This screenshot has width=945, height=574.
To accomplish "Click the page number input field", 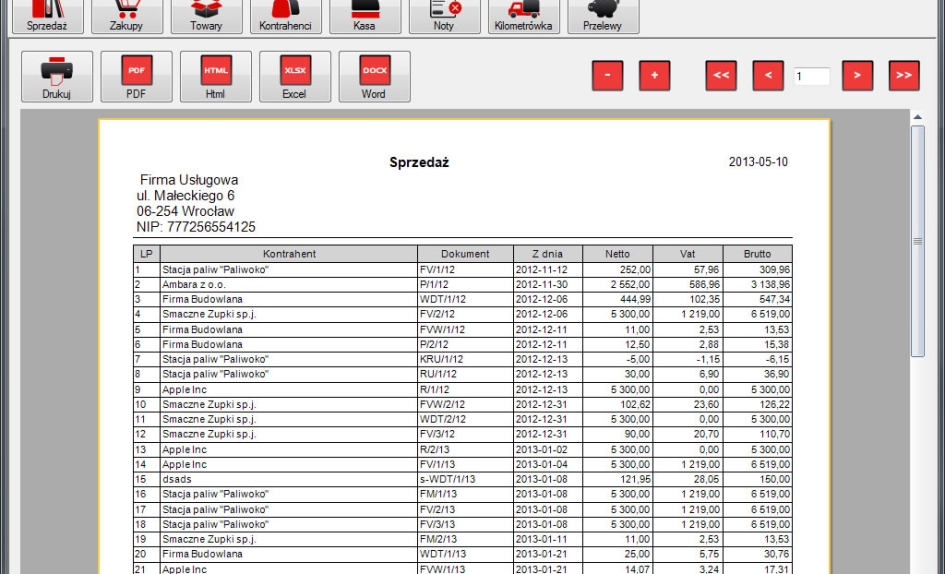I will (812, 76).
